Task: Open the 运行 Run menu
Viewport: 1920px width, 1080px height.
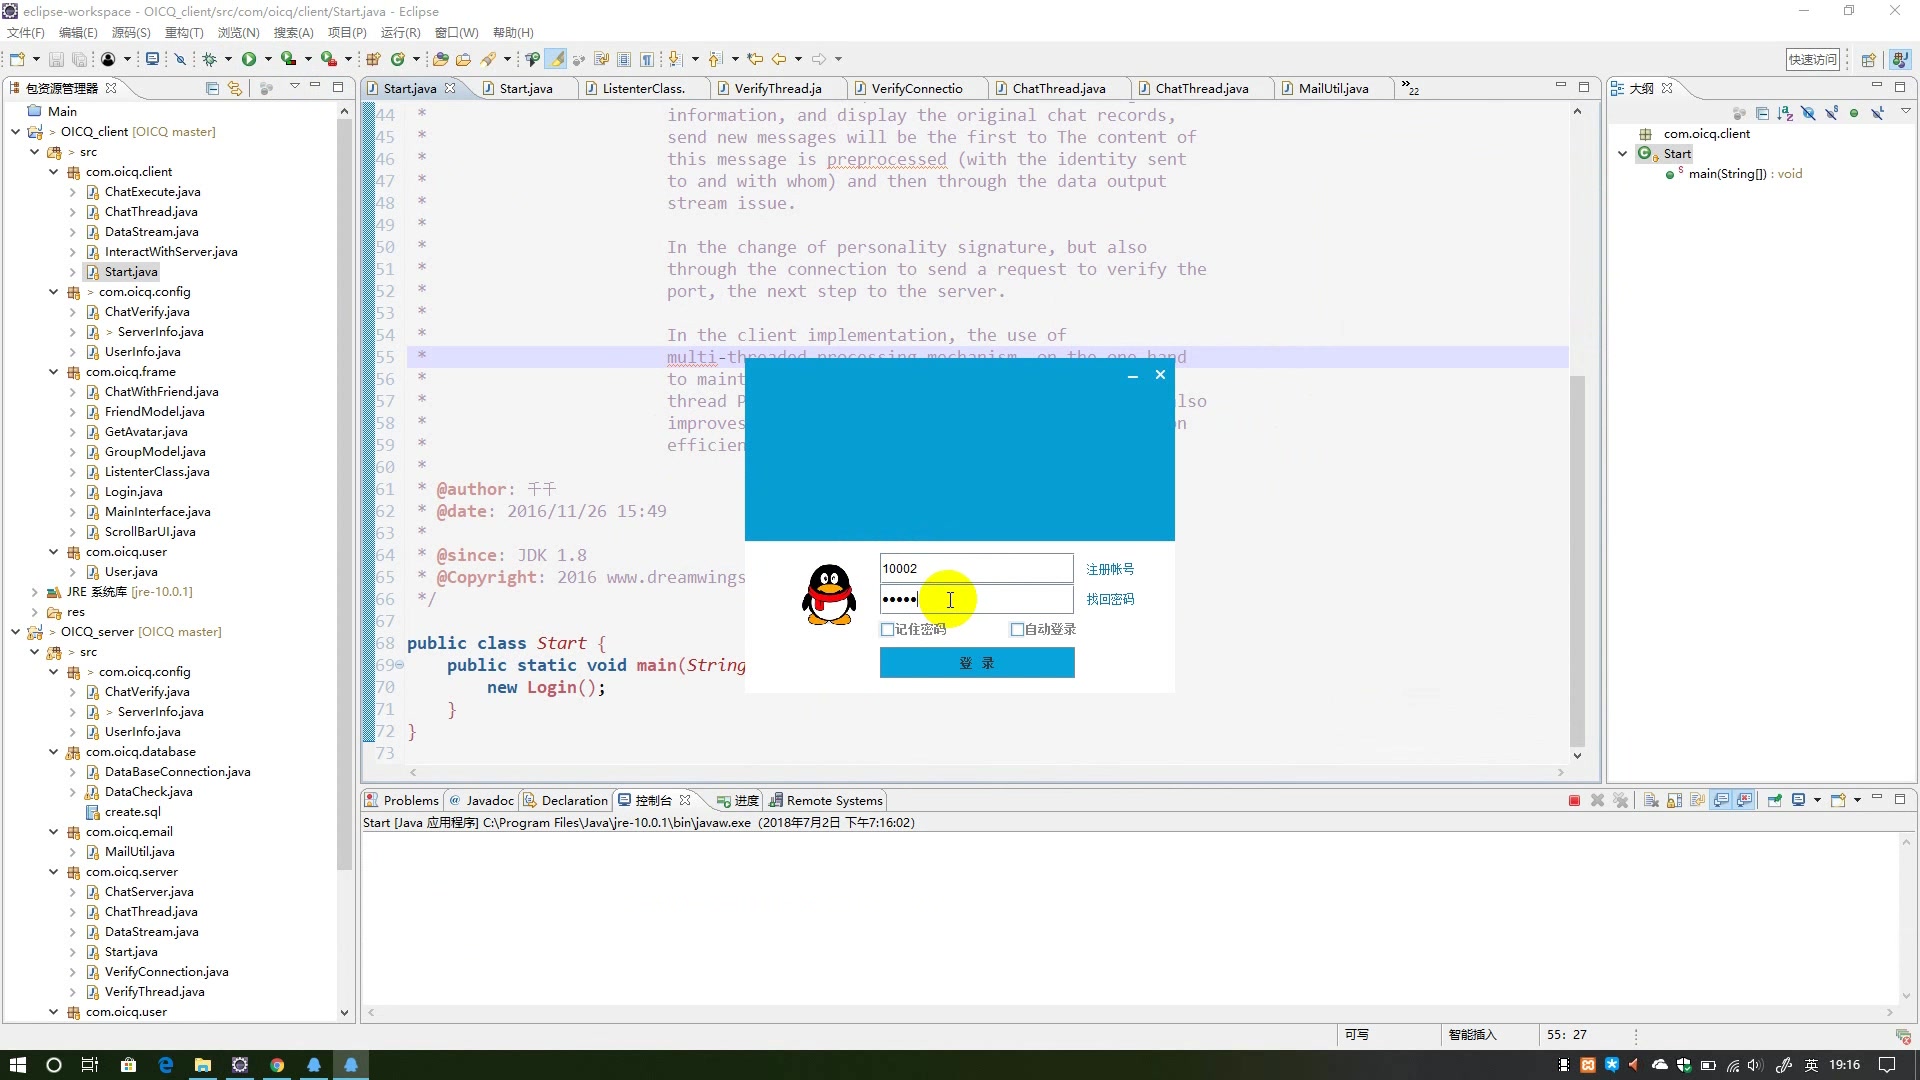Action: click(398, 32)
